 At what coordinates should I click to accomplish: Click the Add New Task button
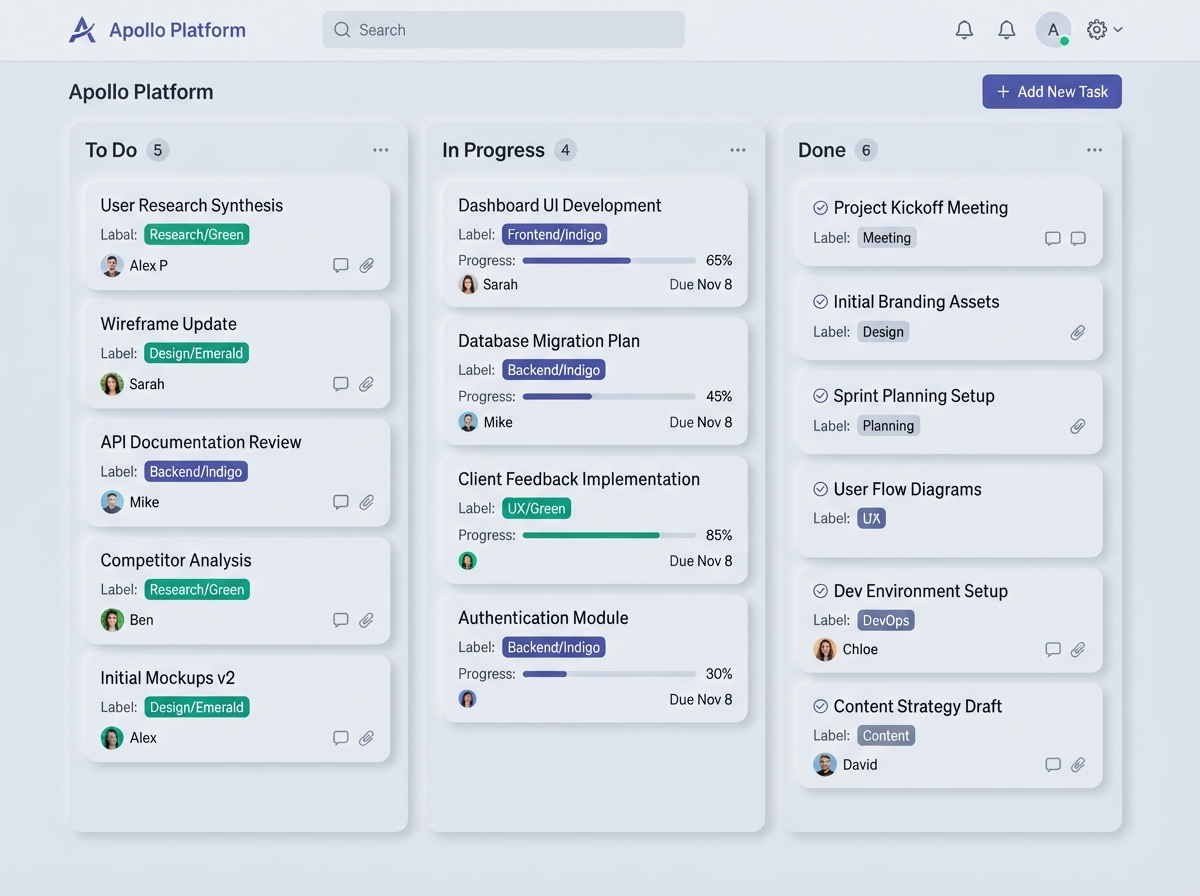pyautogui.click(x=1052, y=91)
